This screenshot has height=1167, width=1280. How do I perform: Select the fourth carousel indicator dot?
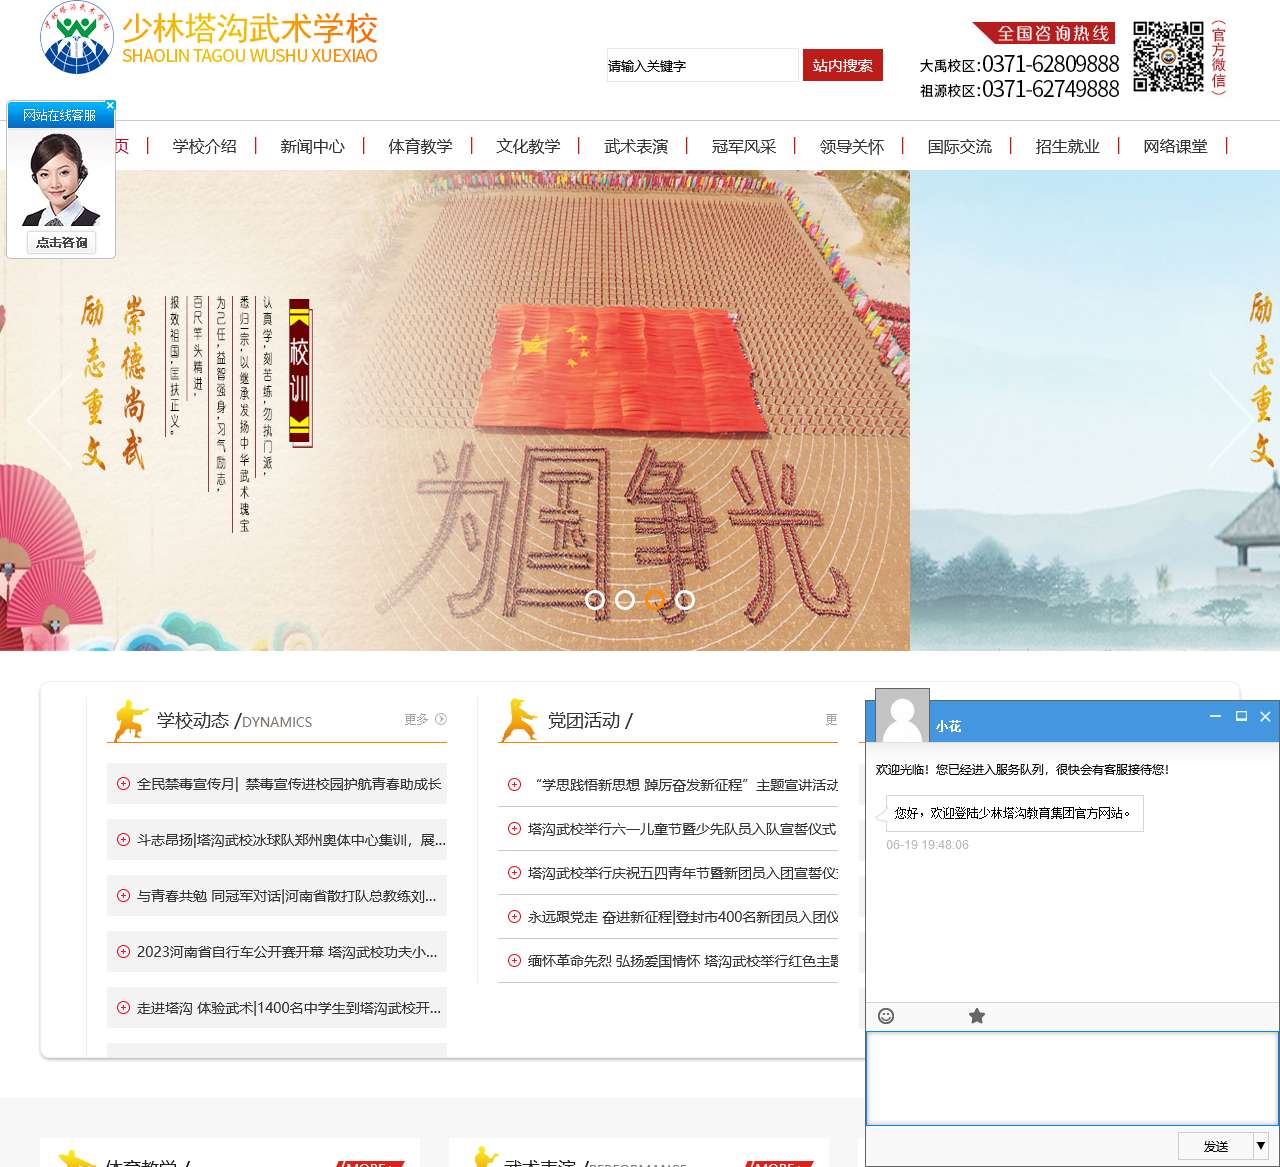tap(685, 600)
